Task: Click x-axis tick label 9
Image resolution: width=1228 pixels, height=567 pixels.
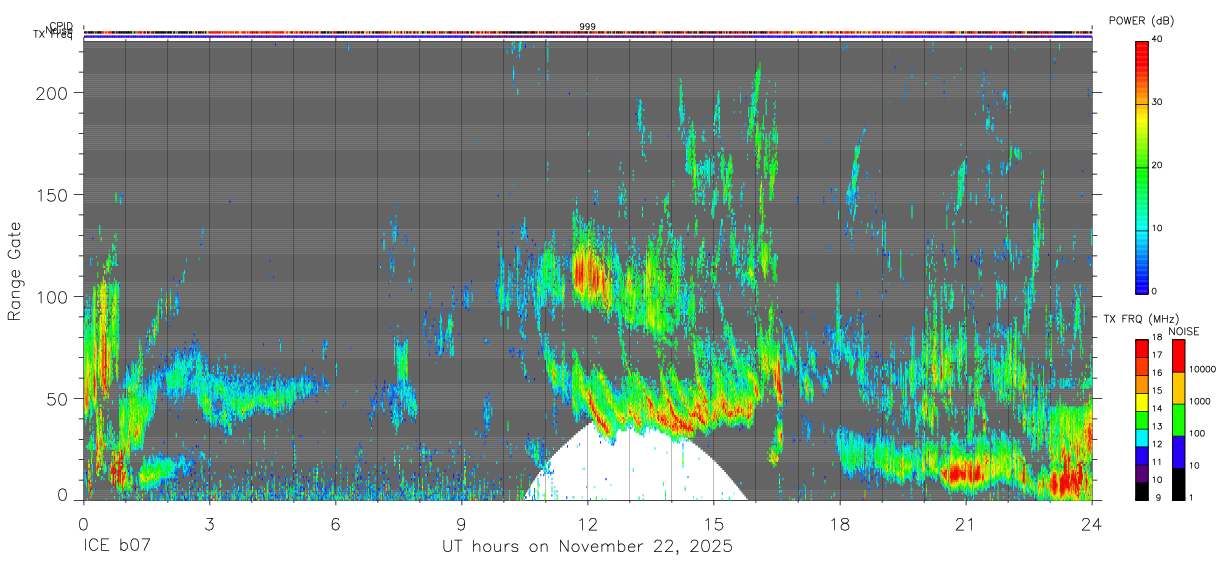Action: [x=461, y=523]
